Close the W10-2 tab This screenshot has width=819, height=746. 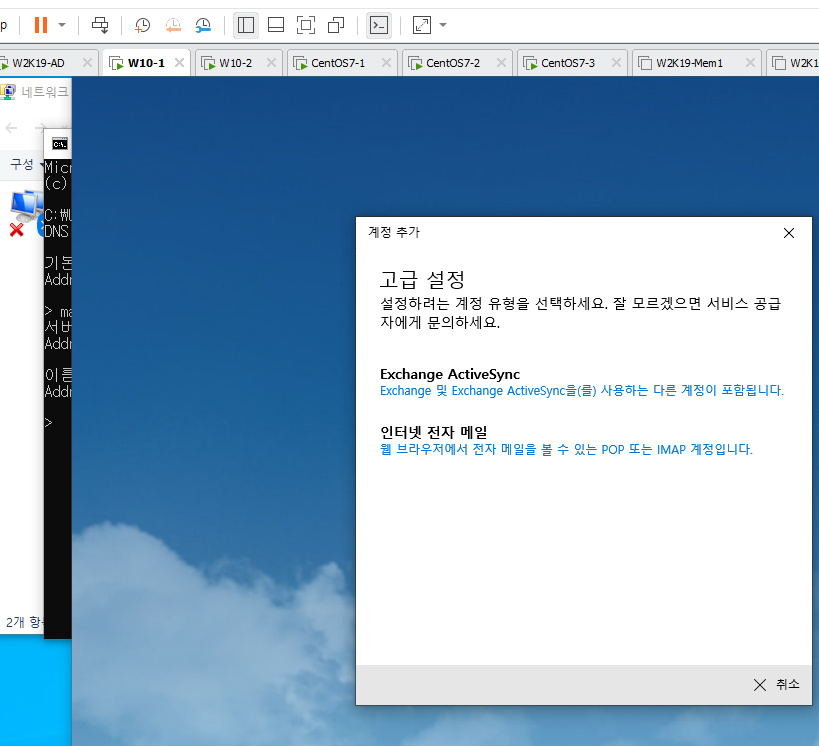click(271, 63)
